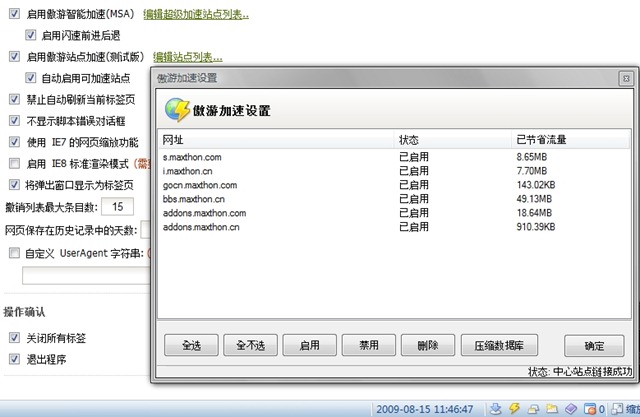This screenshot has width=640, height=417.
Task: Click the purple diamond icon in status bar
Action: click(571, 409)
